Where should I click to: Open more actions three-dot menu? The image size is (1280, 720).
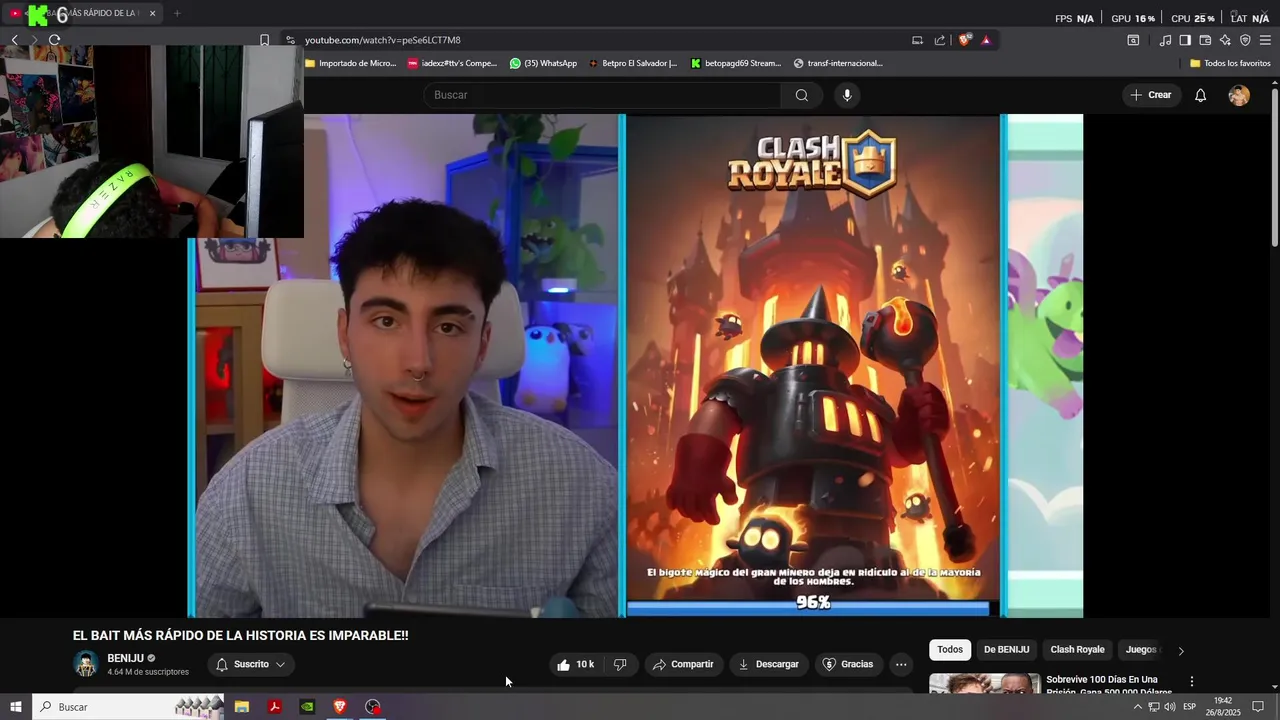901,664
